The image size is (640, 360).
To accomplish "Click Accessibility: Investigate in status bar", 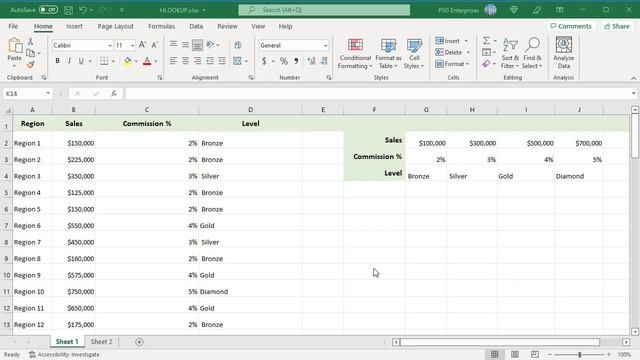I will click(x=64, y=355).
